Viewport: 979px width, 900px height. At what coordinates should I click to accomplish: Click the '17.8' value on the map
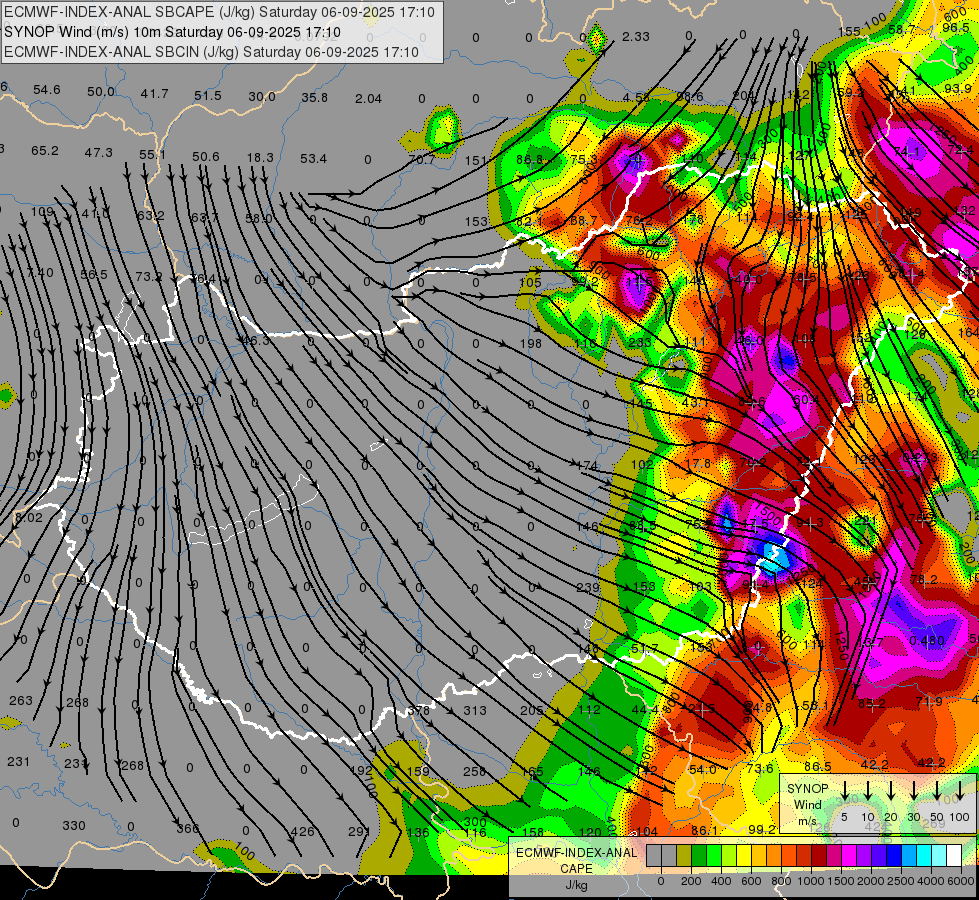click(x=698, y=463)
